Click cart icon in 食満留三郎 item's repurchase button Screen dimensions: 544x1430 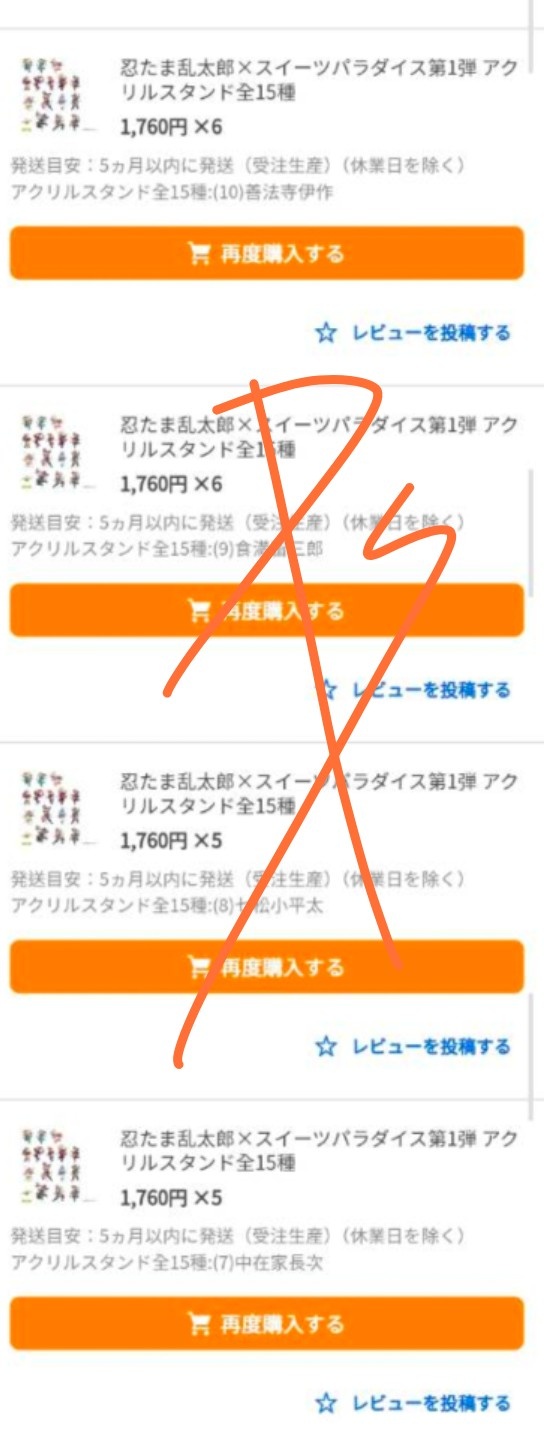point(199,610)
